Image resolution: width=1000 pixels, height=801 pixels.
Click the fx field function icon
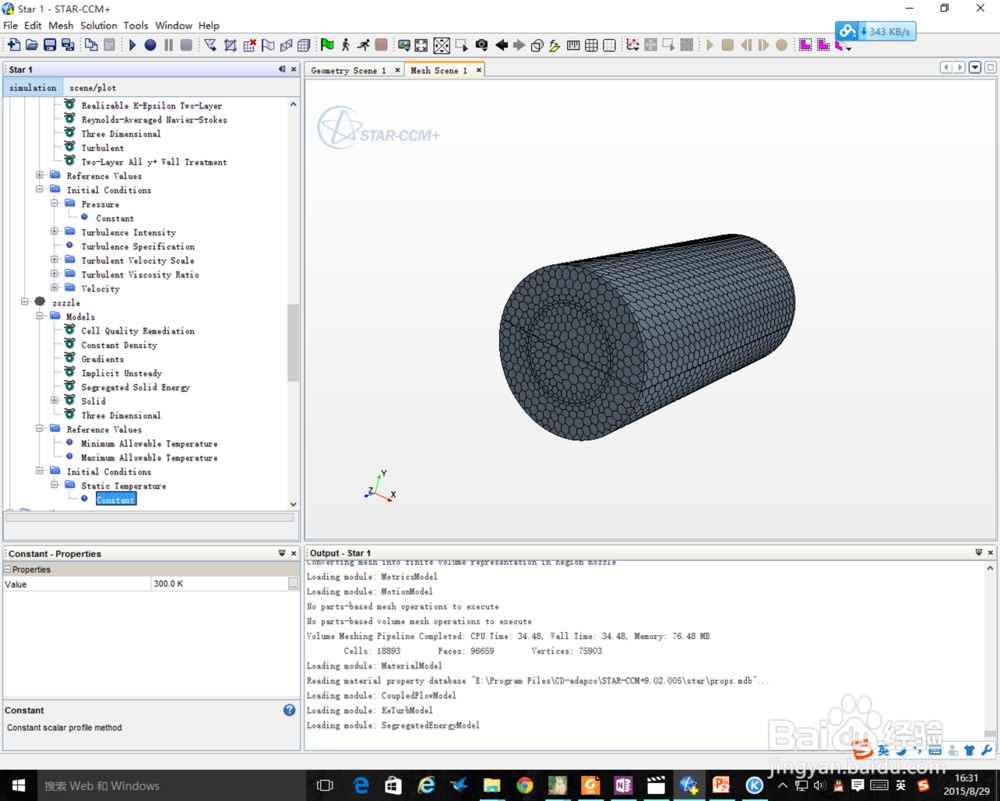[x=554, y=45]
